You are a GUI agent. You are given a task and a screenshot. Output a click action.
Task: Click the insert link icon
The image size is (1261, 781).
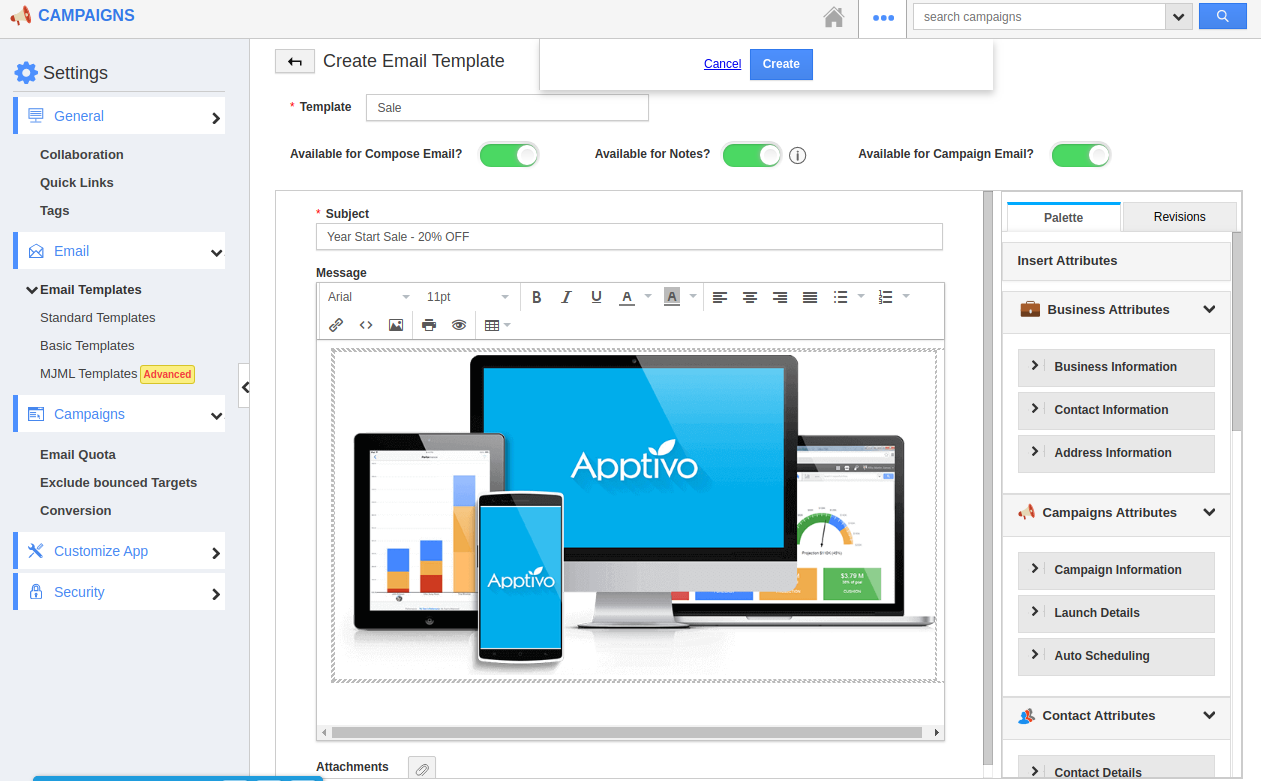coord(336,325)
